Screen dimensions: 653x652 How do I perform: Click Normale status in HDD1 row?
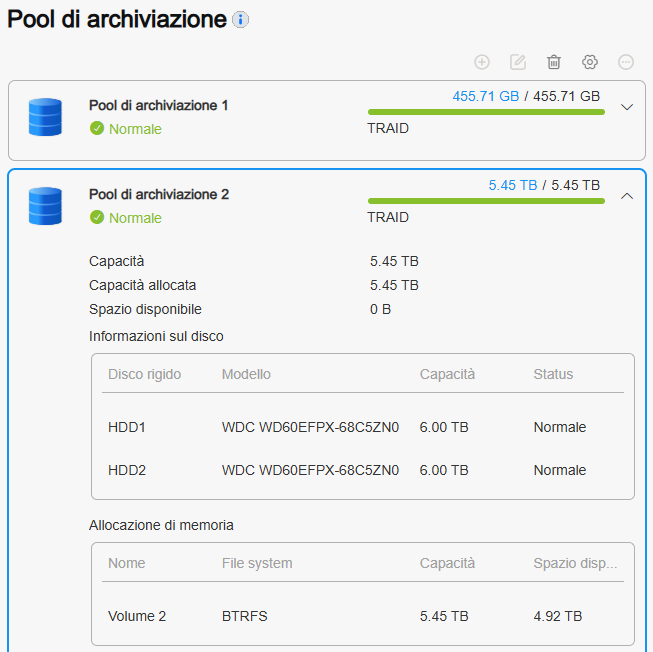tap(560, 427)
